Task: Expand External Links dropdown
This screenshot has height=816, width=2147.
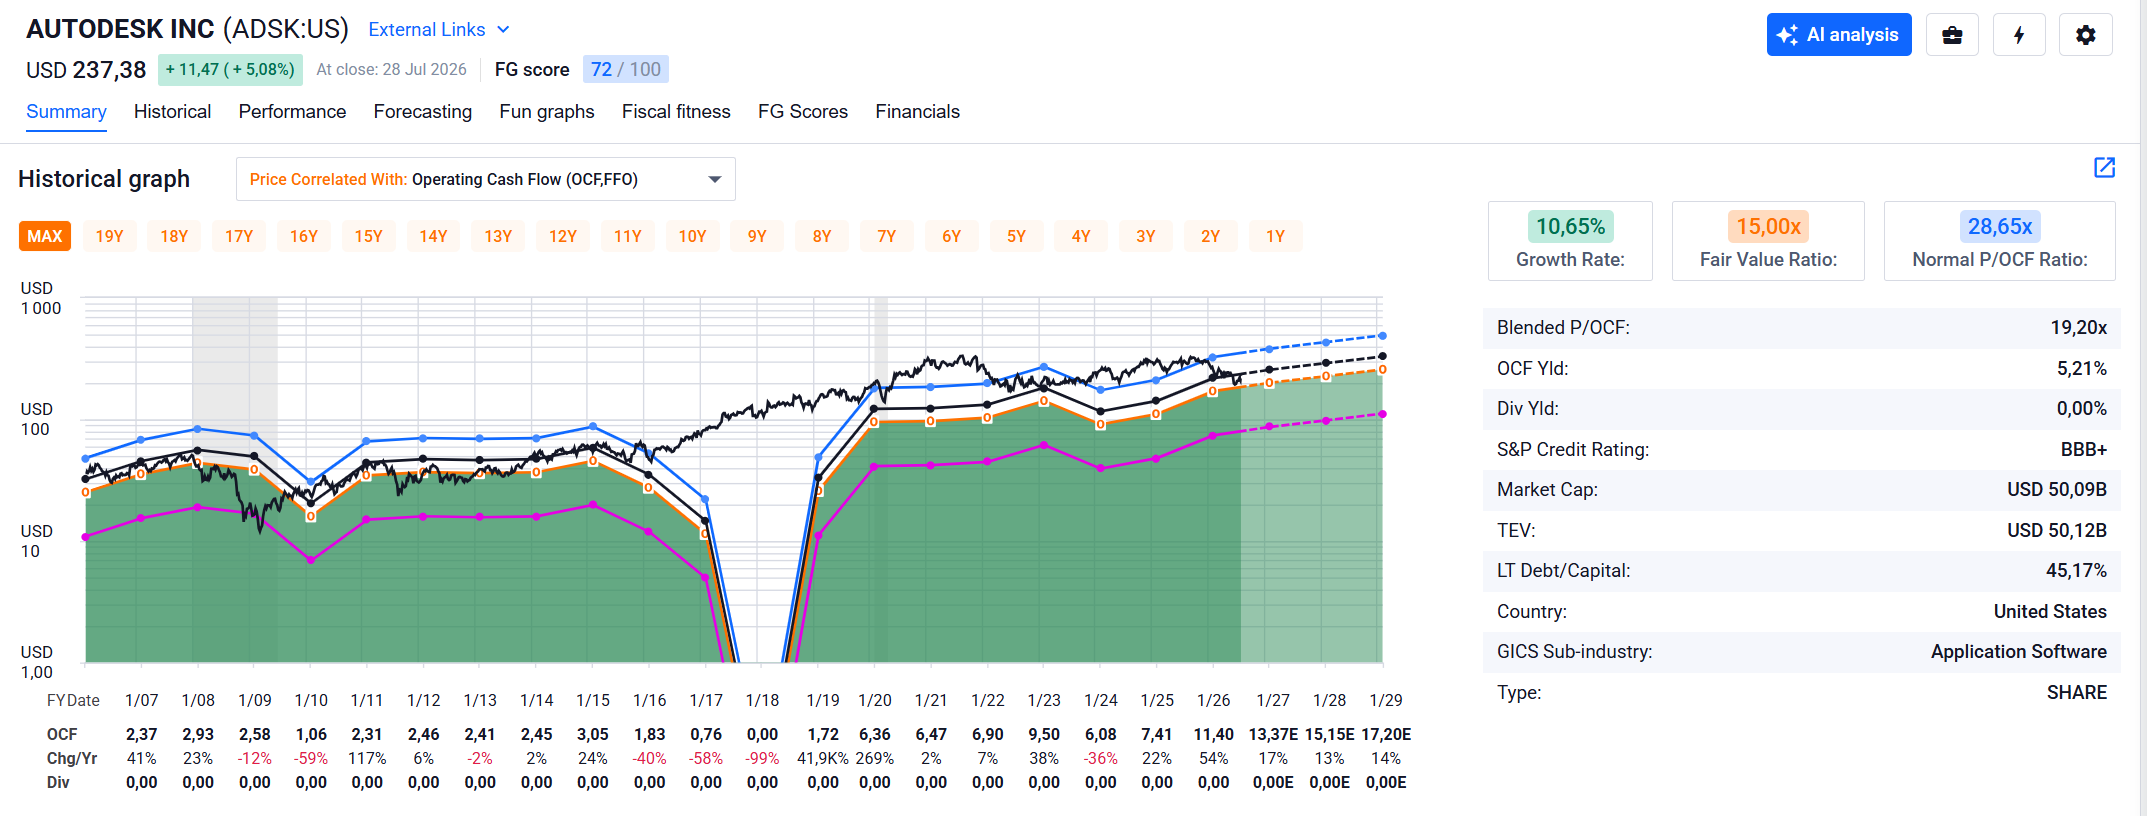Action: 440,30
